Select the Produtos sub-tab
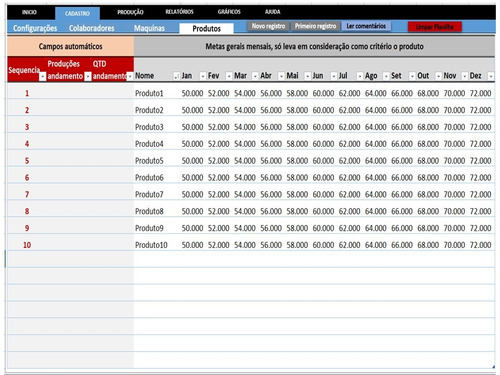Screen dimensions: 500x375 (206, 29)
